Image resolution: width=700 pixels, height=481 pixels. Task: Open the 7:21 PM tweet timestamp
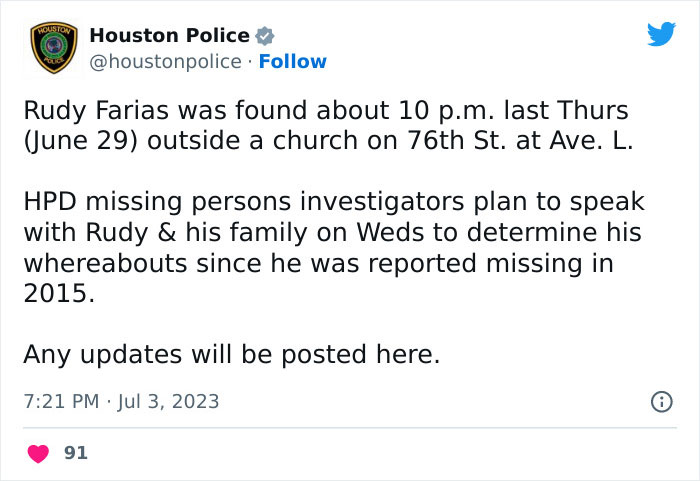(x=61, y=402)
